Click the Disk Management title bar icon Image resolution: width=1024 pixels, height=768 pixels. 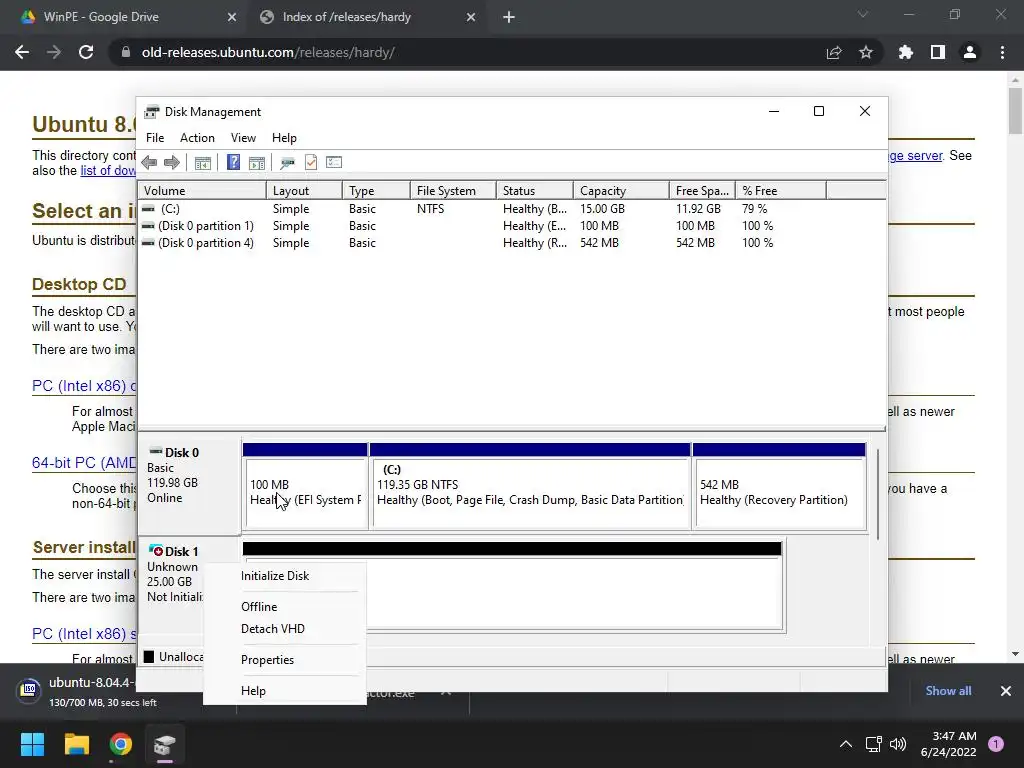click(152, 112)
